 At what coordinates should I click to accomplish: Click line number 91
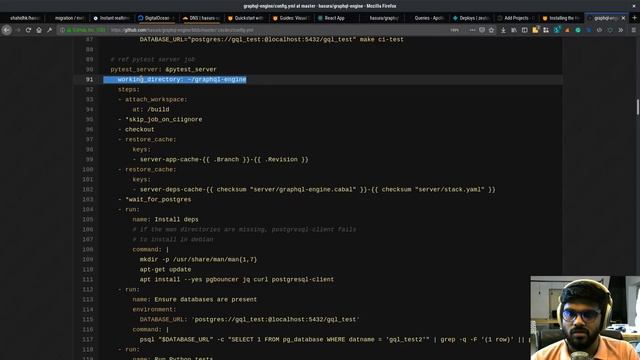89,80
